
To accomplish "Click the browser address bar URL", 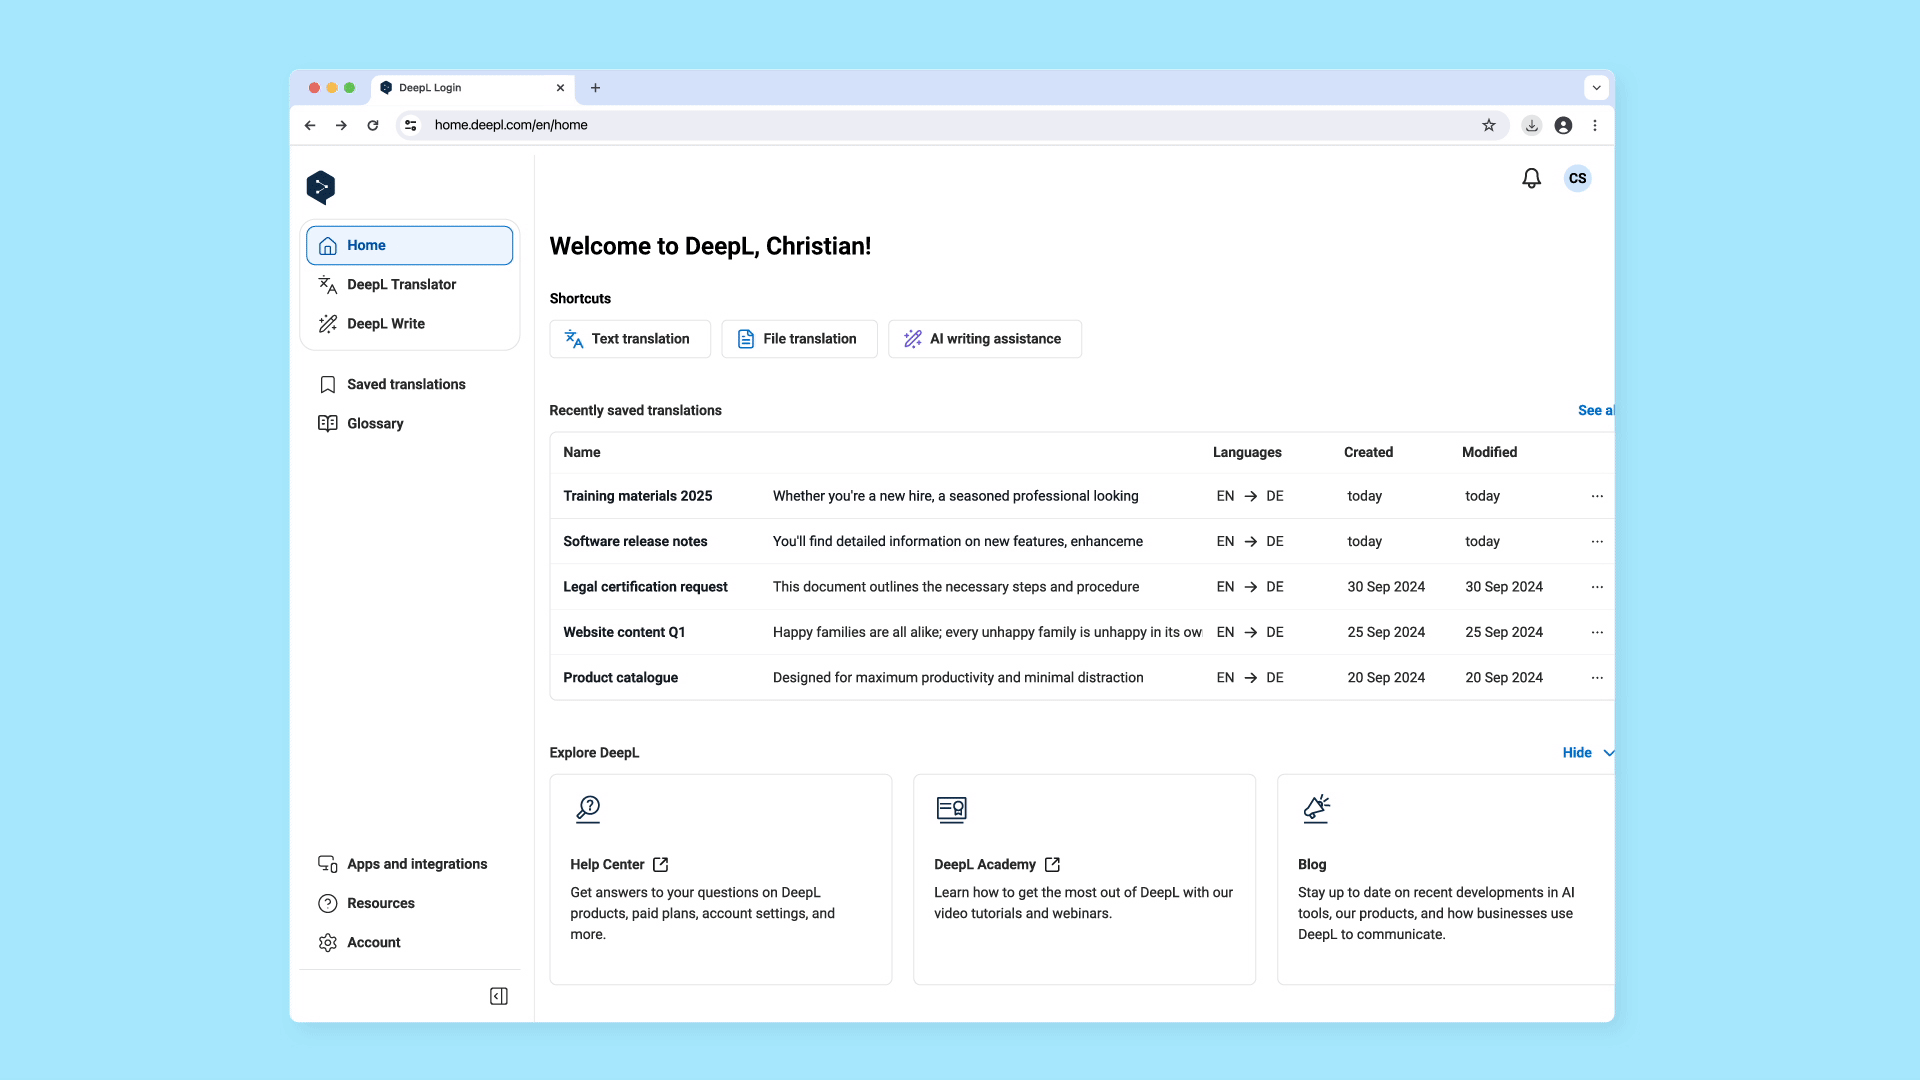I will (511, 125).
